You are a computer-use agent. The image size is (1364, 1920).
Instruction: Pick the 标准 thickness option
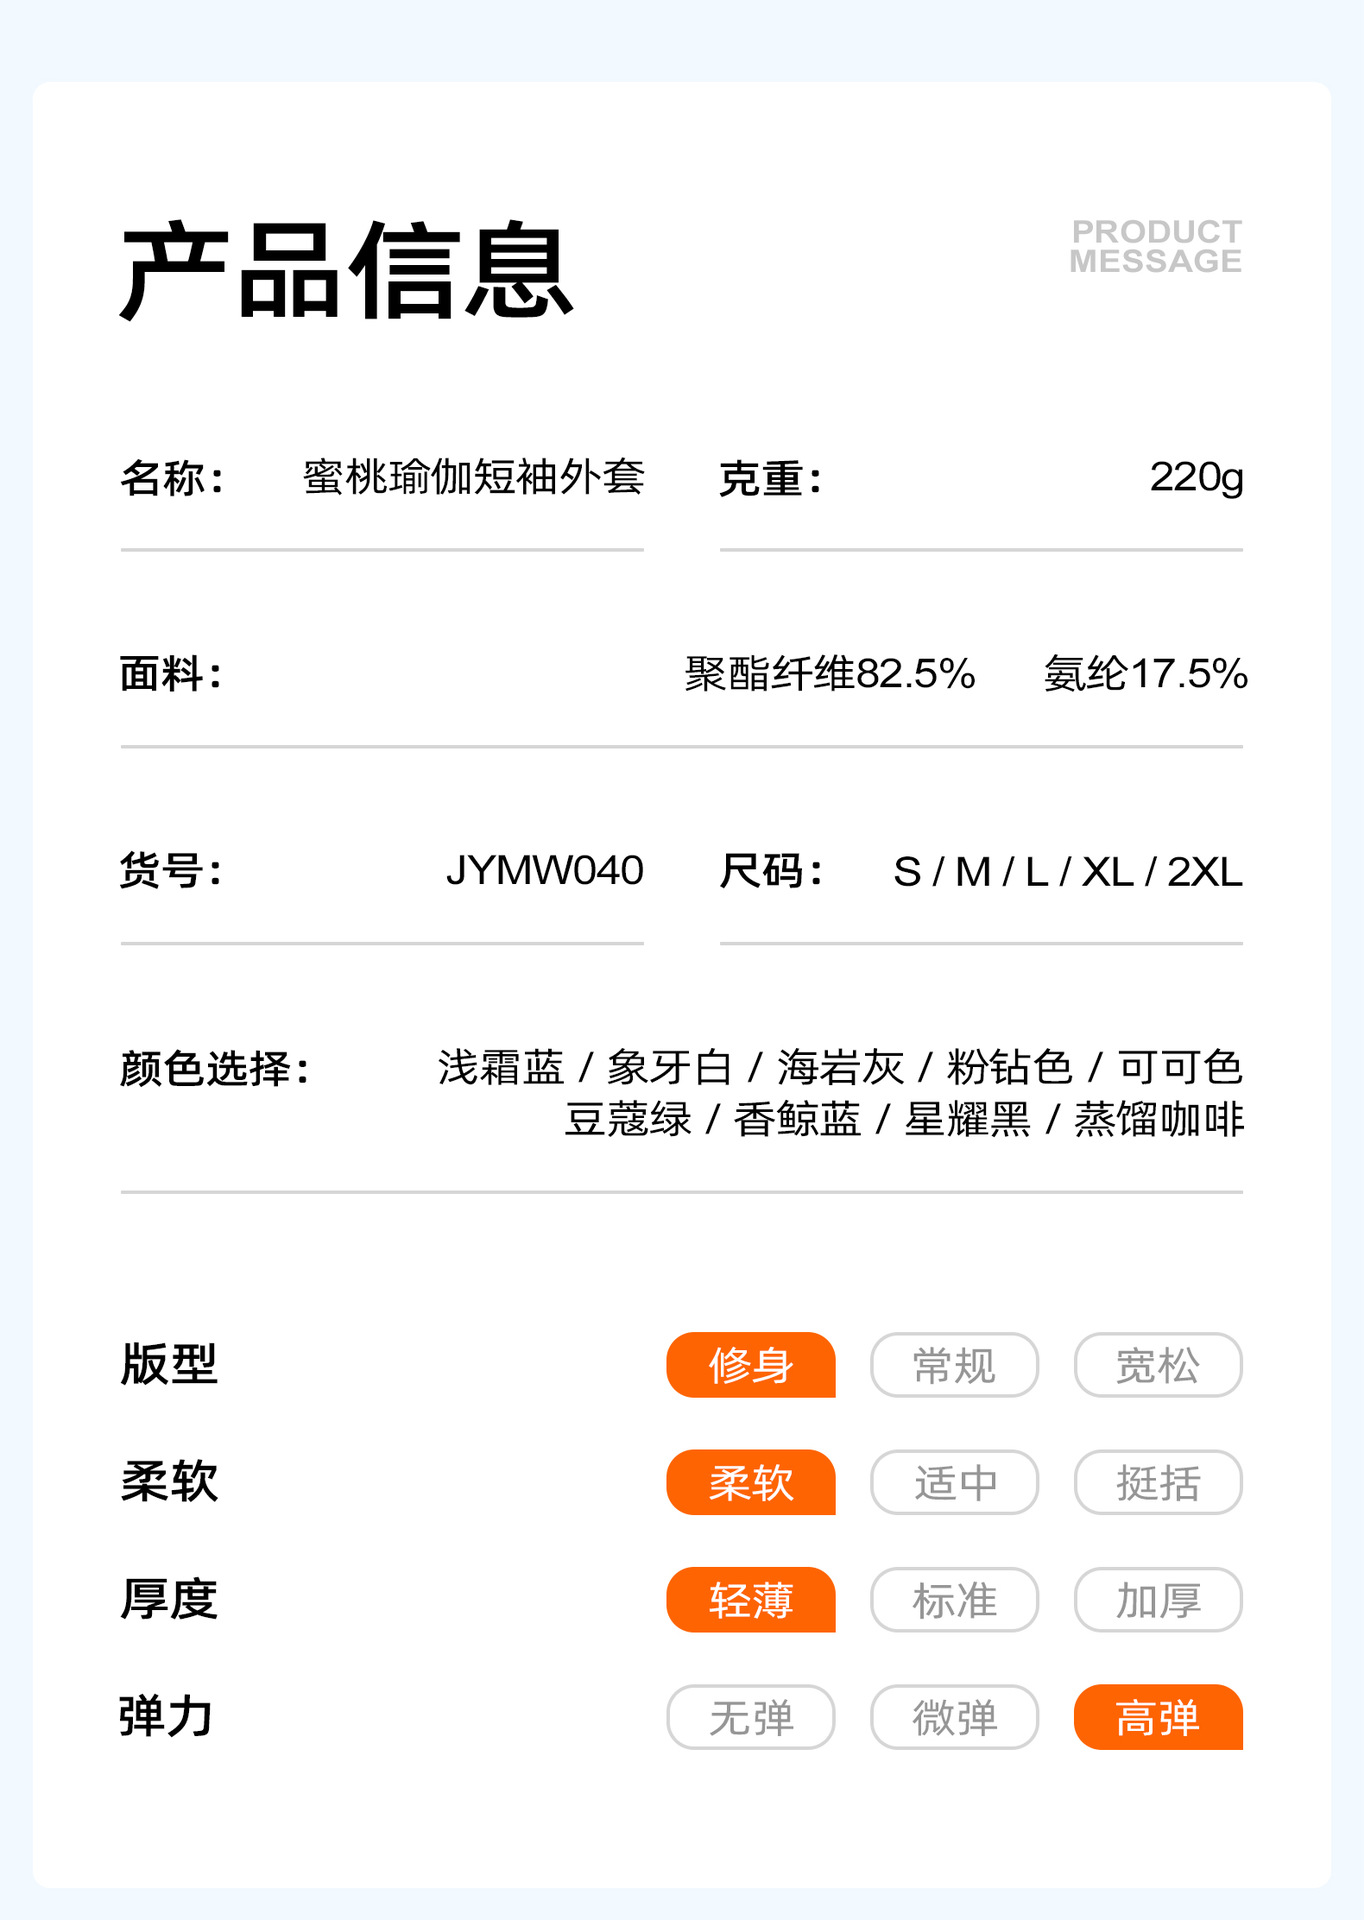point(954,1600)
